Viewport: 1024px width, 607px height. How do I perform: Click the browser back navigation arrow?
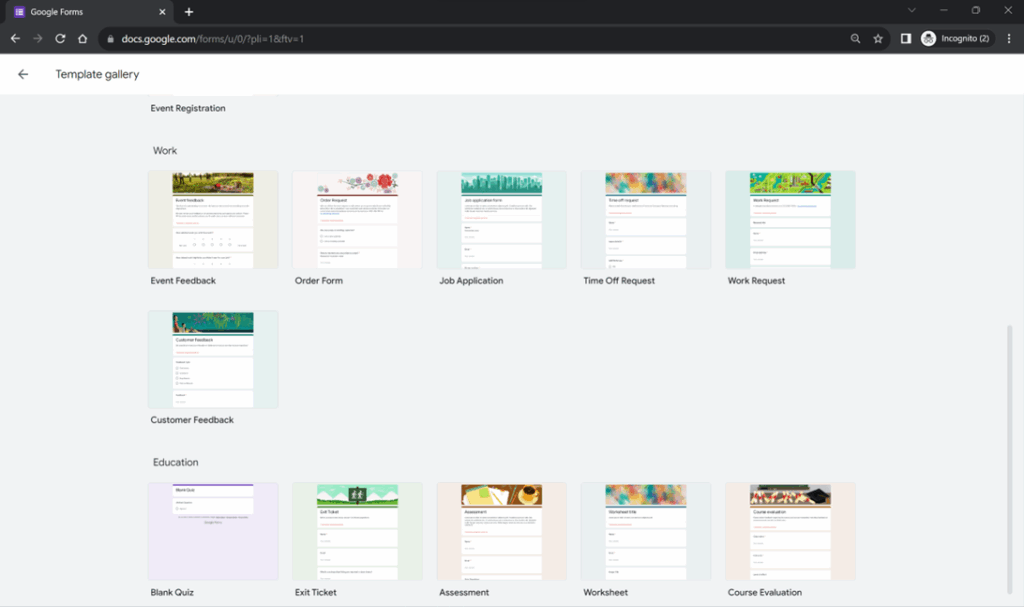[x=15, y=39]
